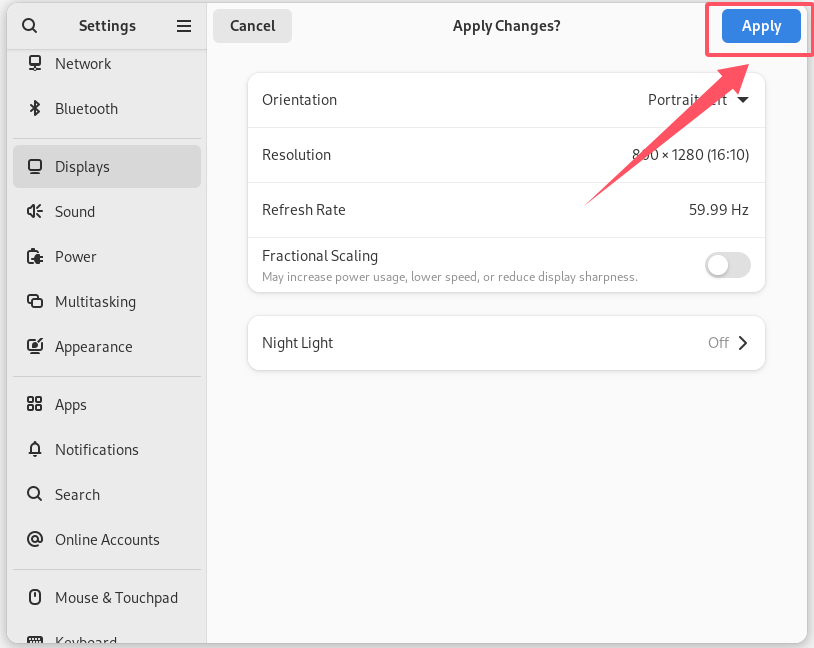The height and width of the screenshot is (648, 814).
Task: Select Online Accounts in the sidebar
Action: click(107, 539)
